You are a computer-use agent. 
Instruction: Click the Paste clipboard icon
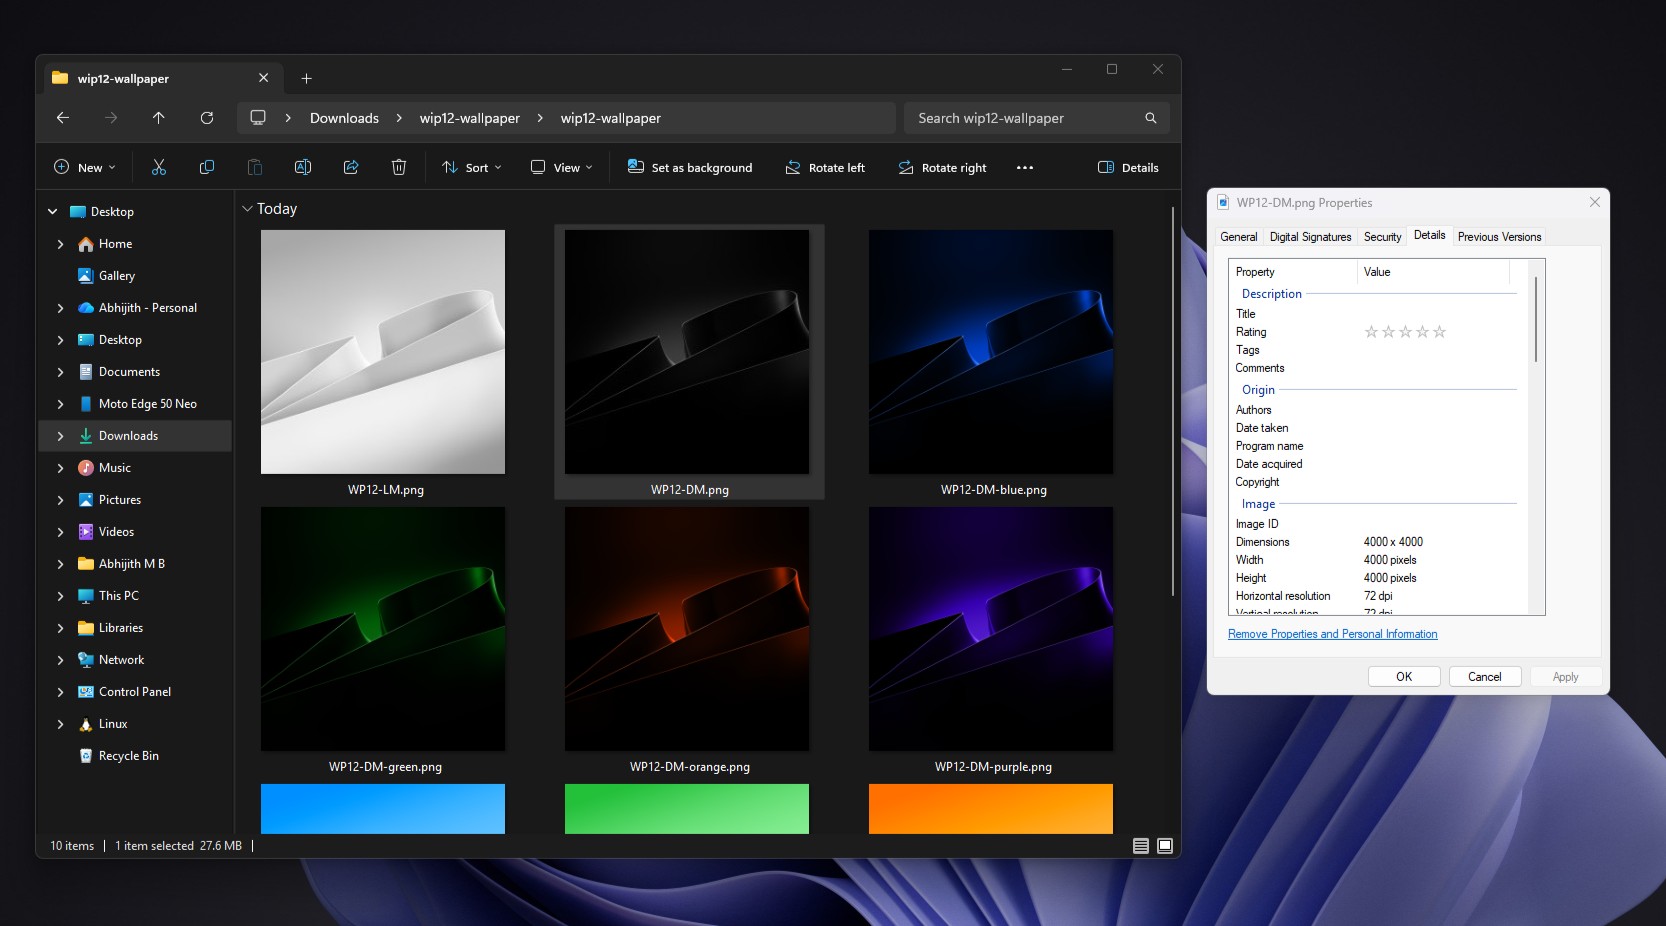pos(255,167)
